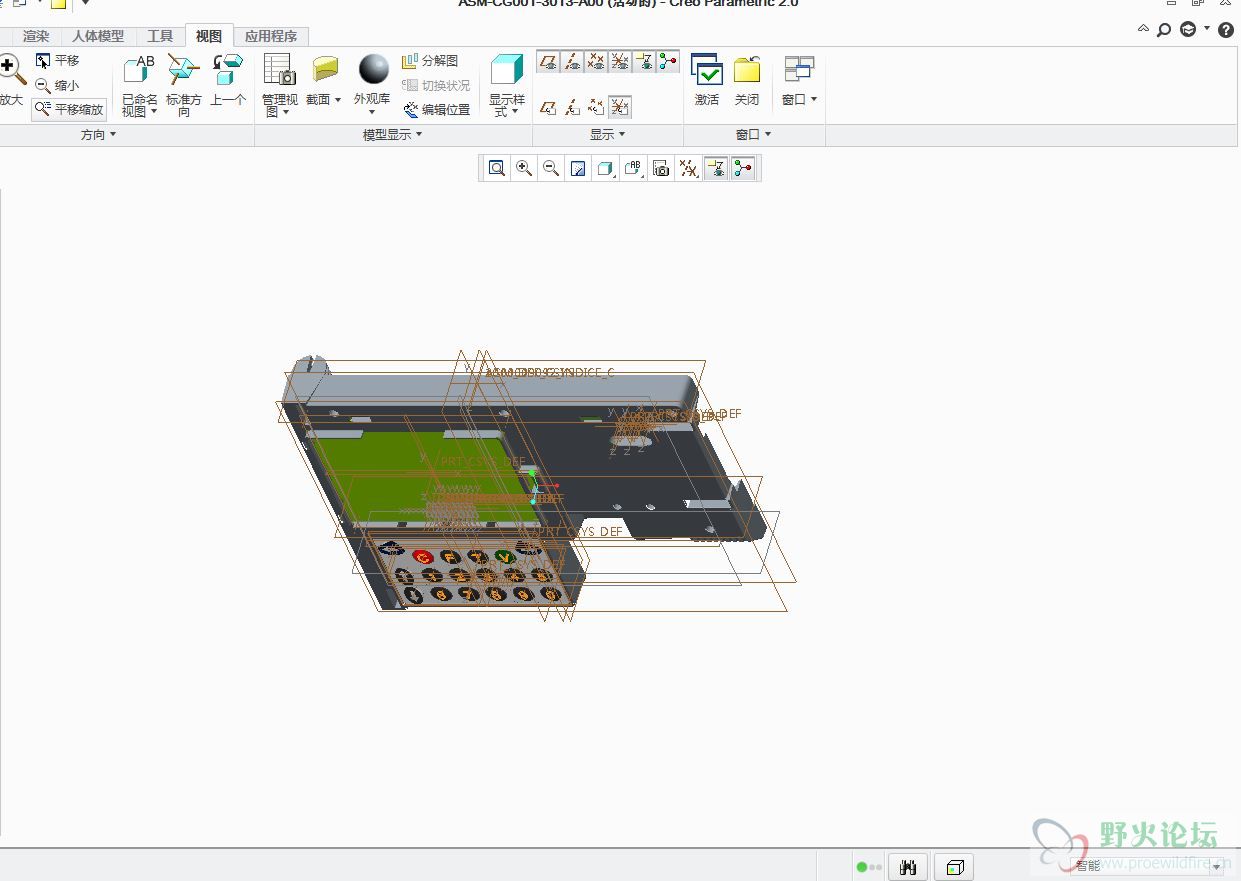Toggle point tag display in ribbon bottom row
Viewport: 1241px width, 881px height.
(x=596, y=107)
